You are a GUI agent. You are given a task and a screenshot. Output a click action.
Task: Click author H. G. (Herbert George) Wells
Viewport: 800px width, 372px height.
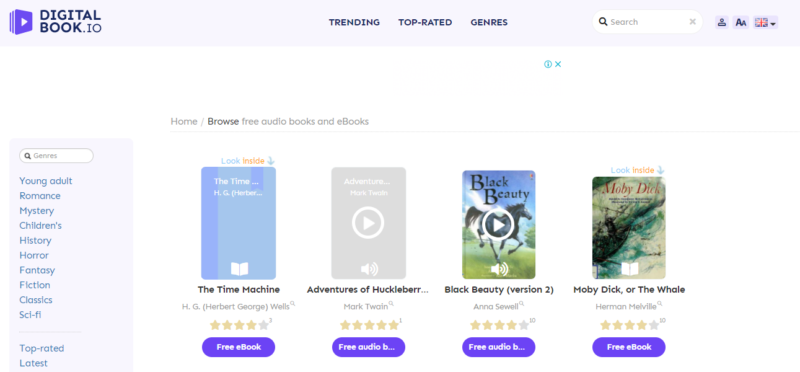[x=236, y=307]
